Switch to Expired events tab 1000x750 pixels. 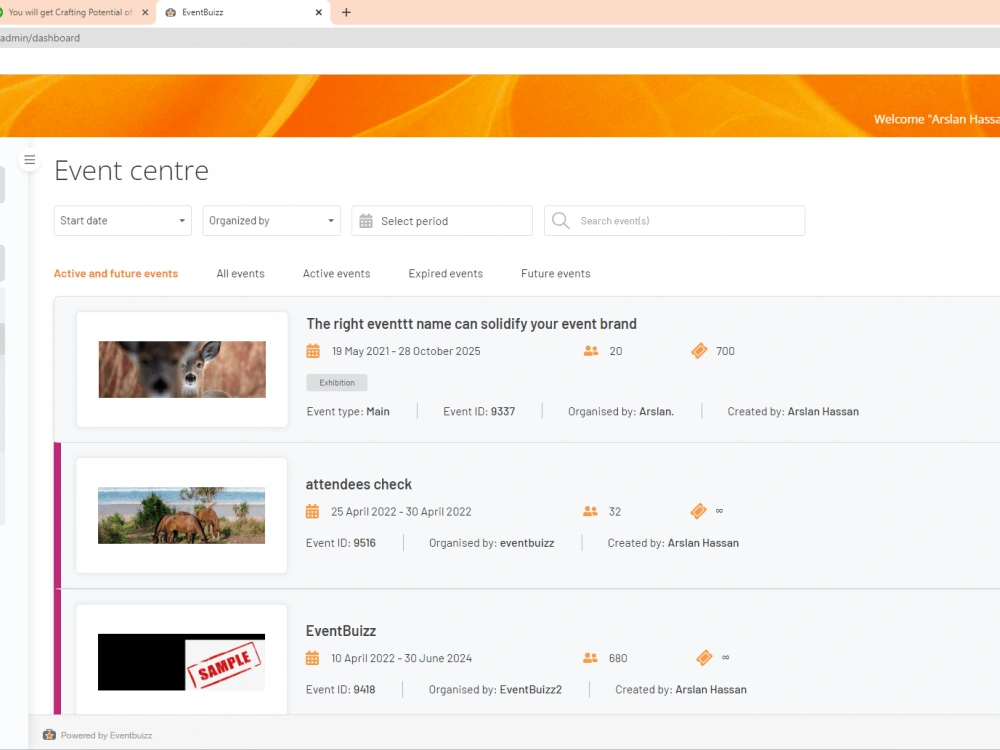click(446, 274)
